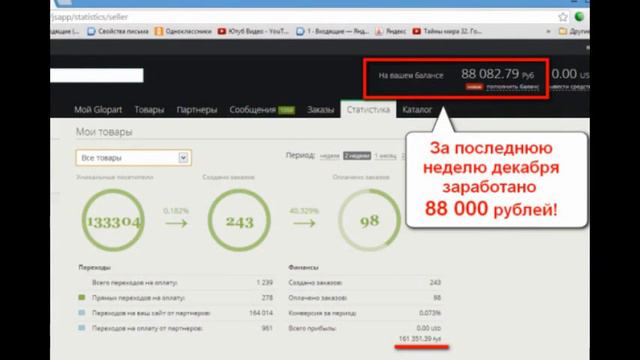The image size is (640, 360).
Task: Open the Одноклассники bookmark
Action: point(183,31)
